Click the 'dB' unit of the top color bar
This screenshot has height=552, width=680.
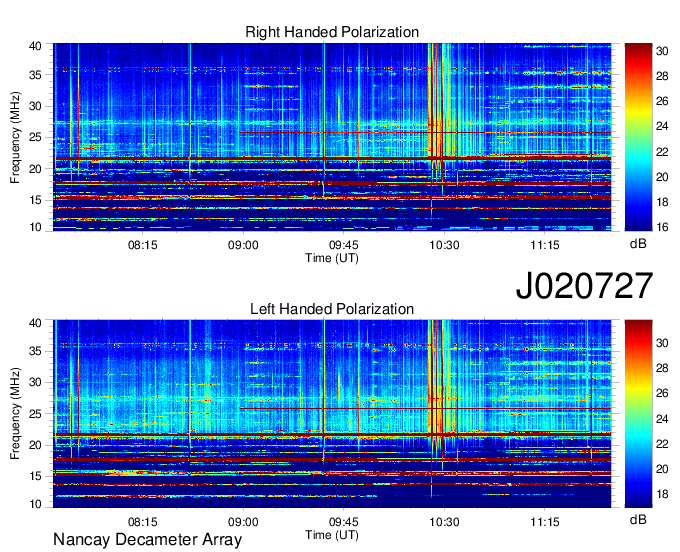coord(638,244)
